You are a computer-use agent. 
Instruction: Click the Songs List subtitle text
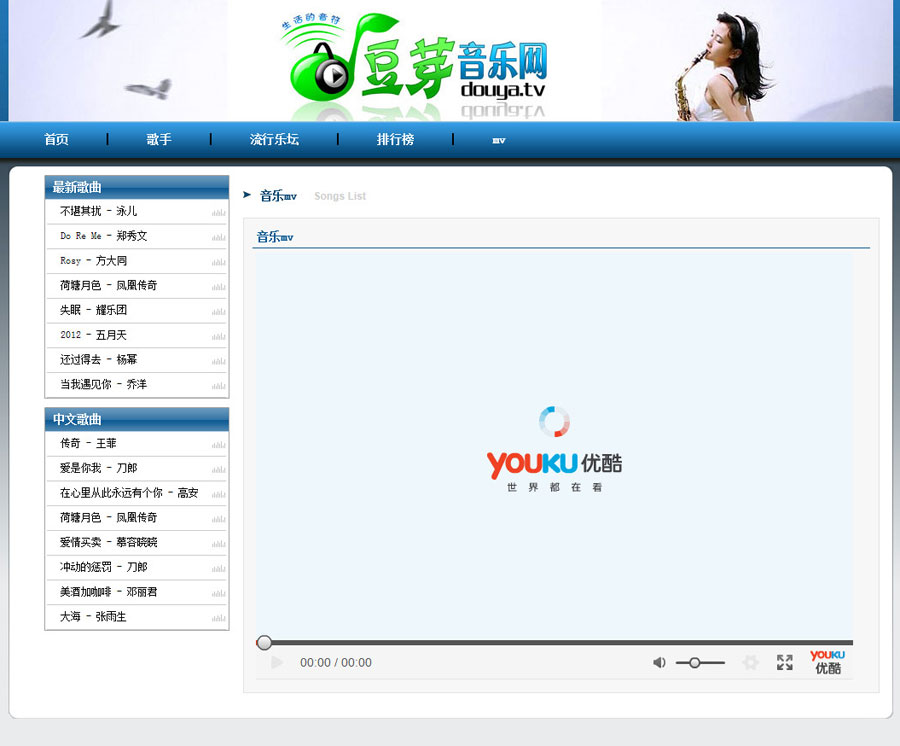(340, 196)
